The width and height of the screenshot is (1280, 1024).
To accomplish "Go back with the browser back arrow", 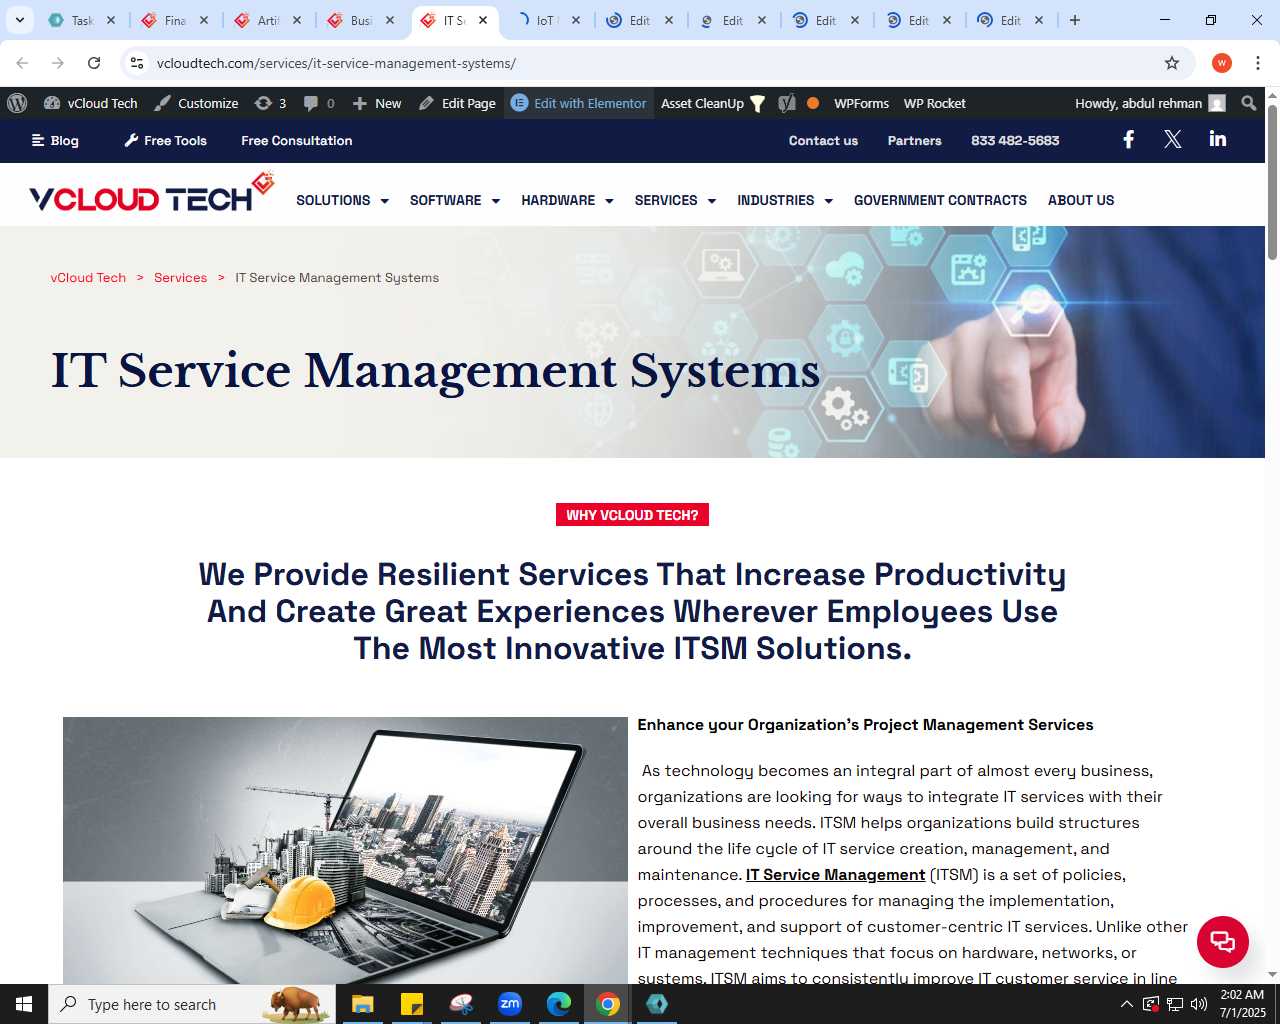I will point(22,63).
